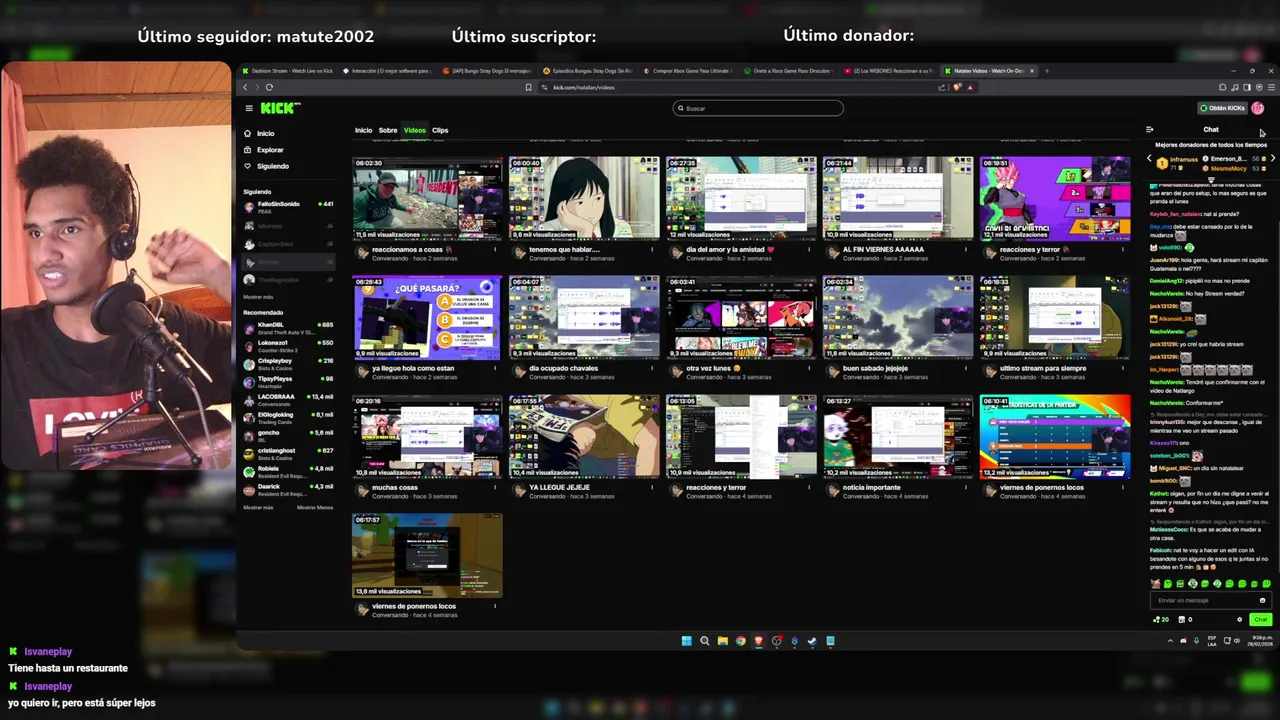This screenshot has width=1280, height=720.
Task: Select the Videos channel tab
Action: pyautogui.click(x=414, y=130)
